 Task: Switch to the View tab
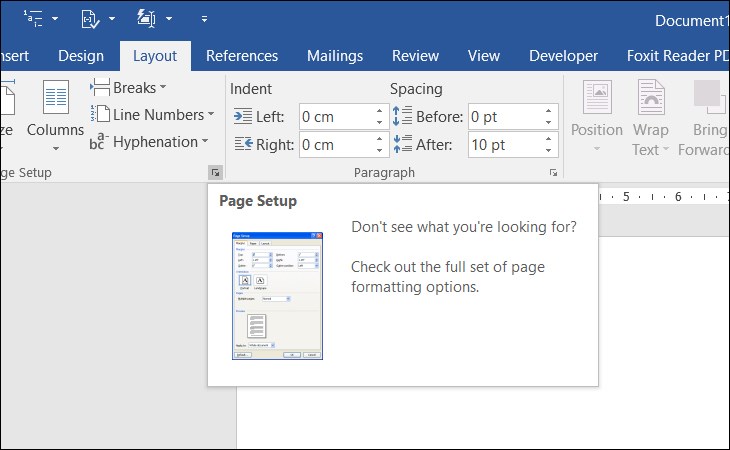484,56
